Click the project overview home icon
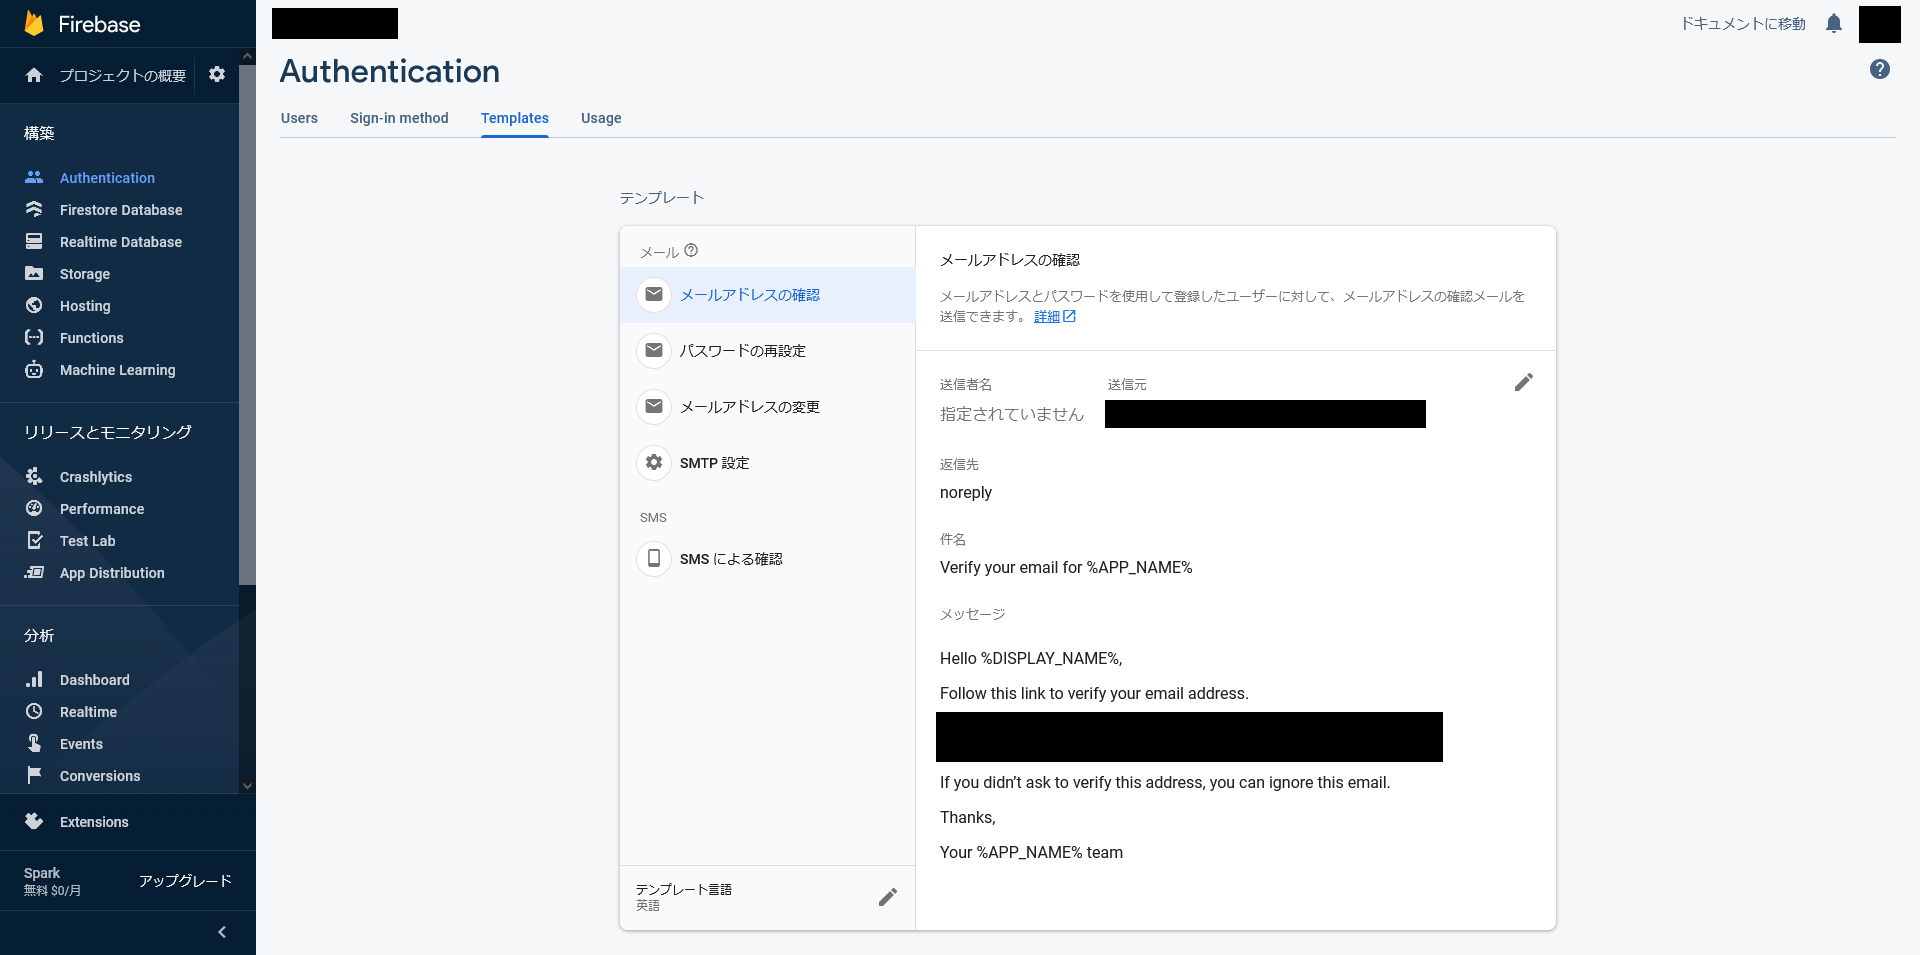Screen dimensions: 1920x955 34,75
